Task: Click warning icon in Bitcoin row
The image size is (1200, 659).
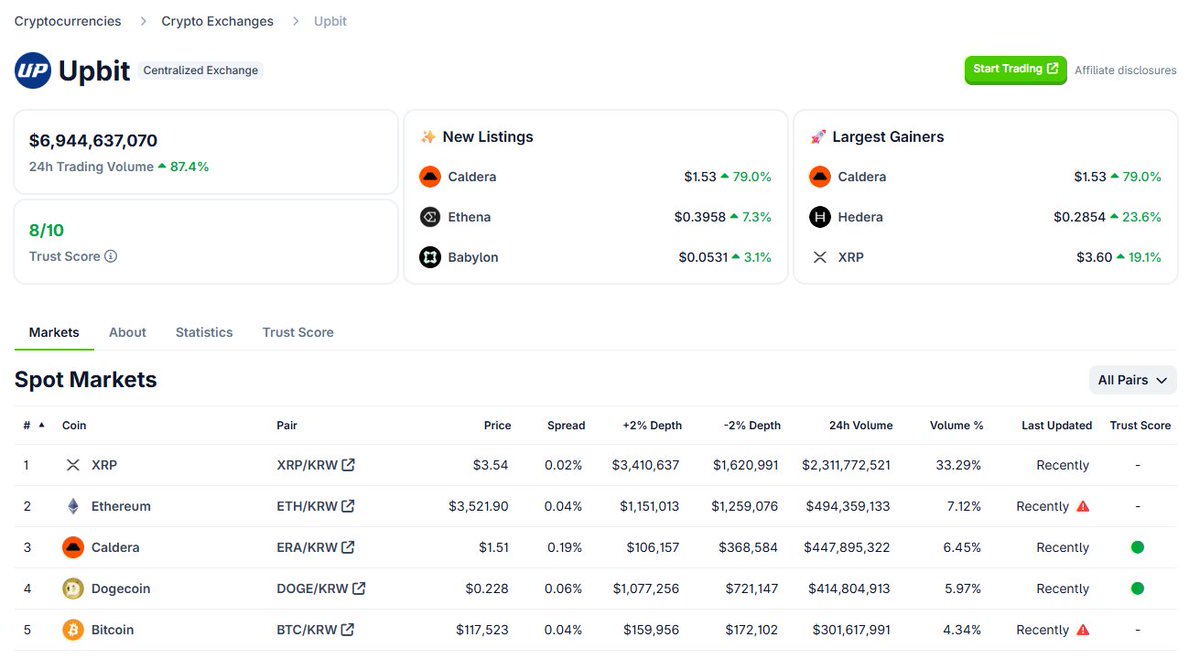Action: click(x=1083, y=630)
